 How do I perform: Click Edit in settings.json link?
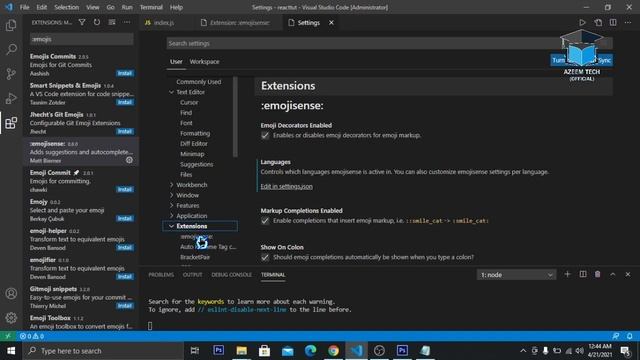pyautogui.click(x=287, y=187)
